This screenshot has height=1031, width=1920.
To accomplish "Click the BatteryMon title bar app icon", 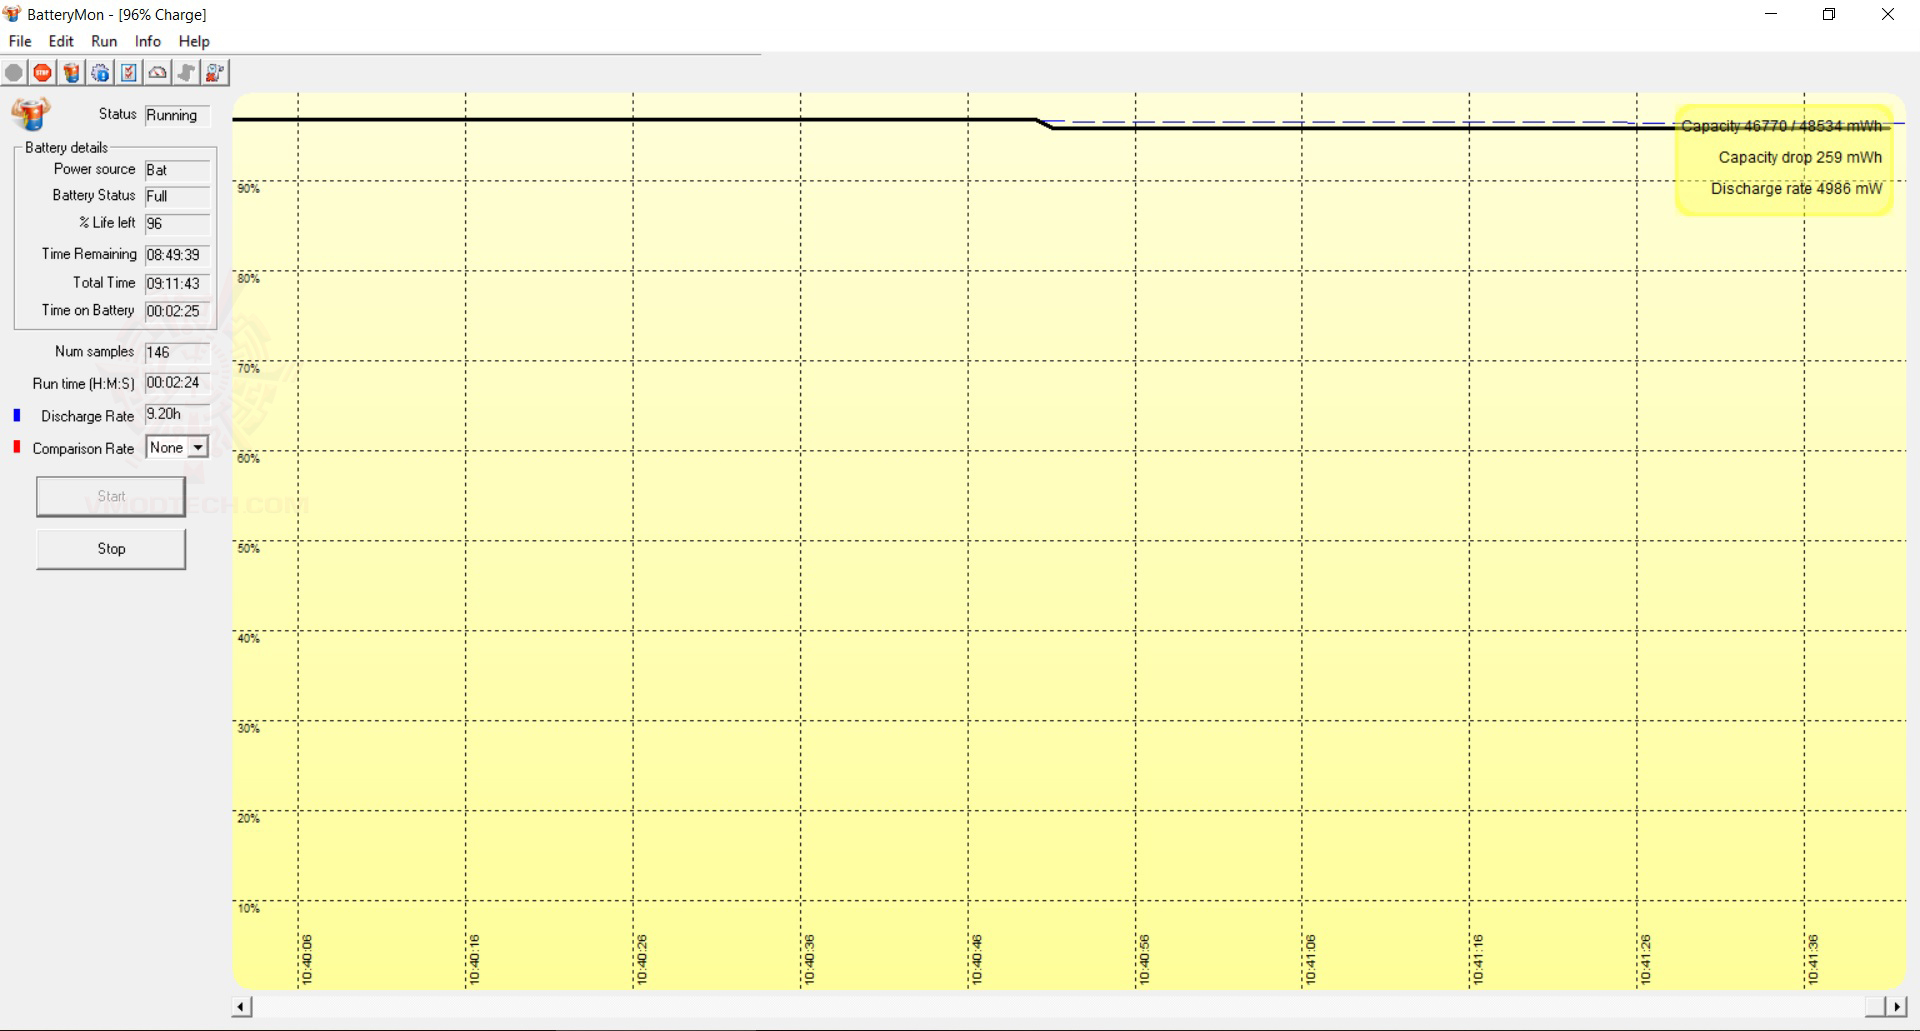I will click(x=12, y=14).
